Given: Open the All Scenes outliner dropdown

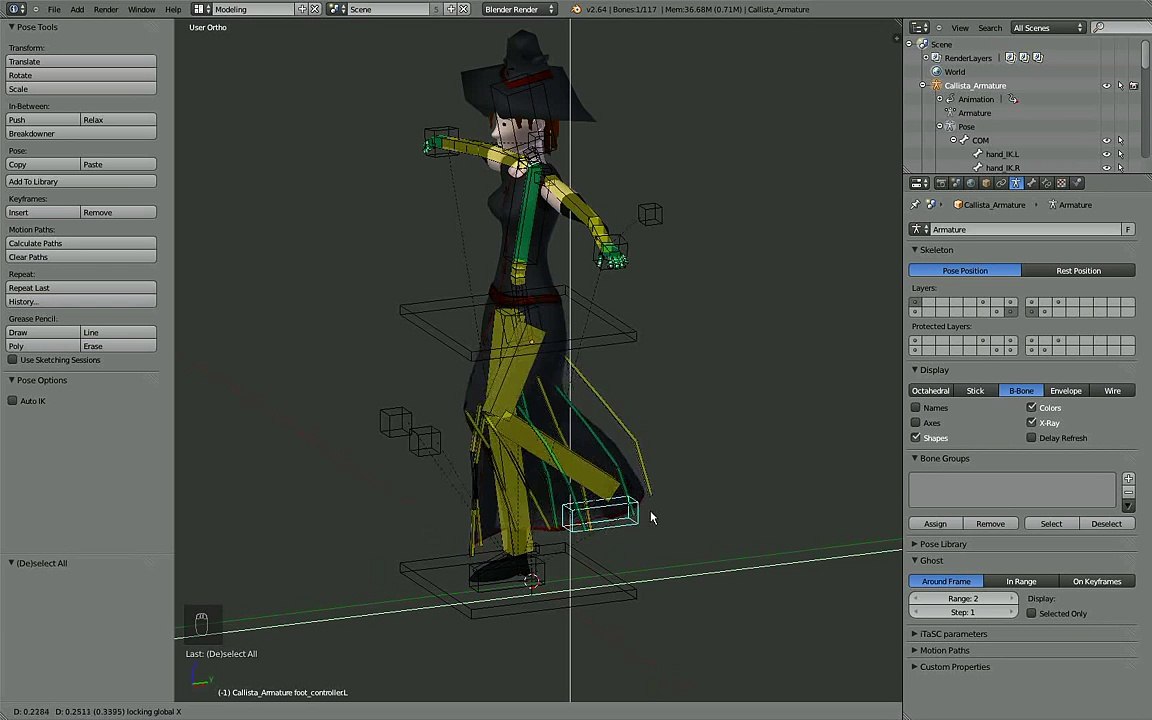Looking at the screenshot, I should [x=1047, y=28].
